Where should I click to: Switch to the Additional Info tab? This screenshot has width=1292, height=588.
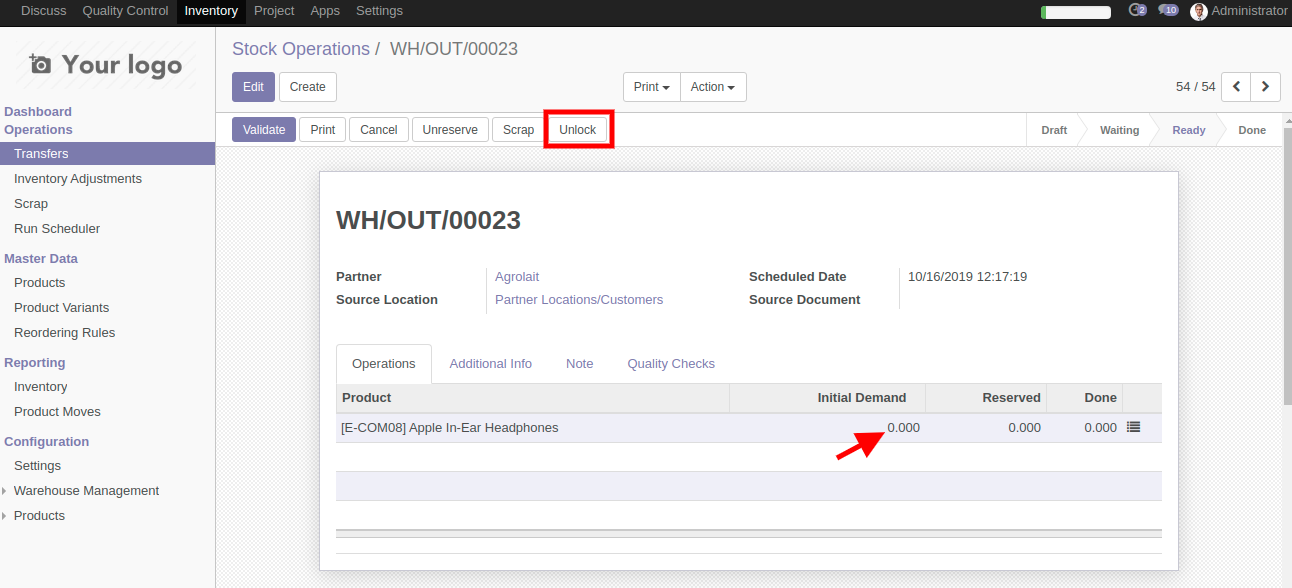[490, 364]
